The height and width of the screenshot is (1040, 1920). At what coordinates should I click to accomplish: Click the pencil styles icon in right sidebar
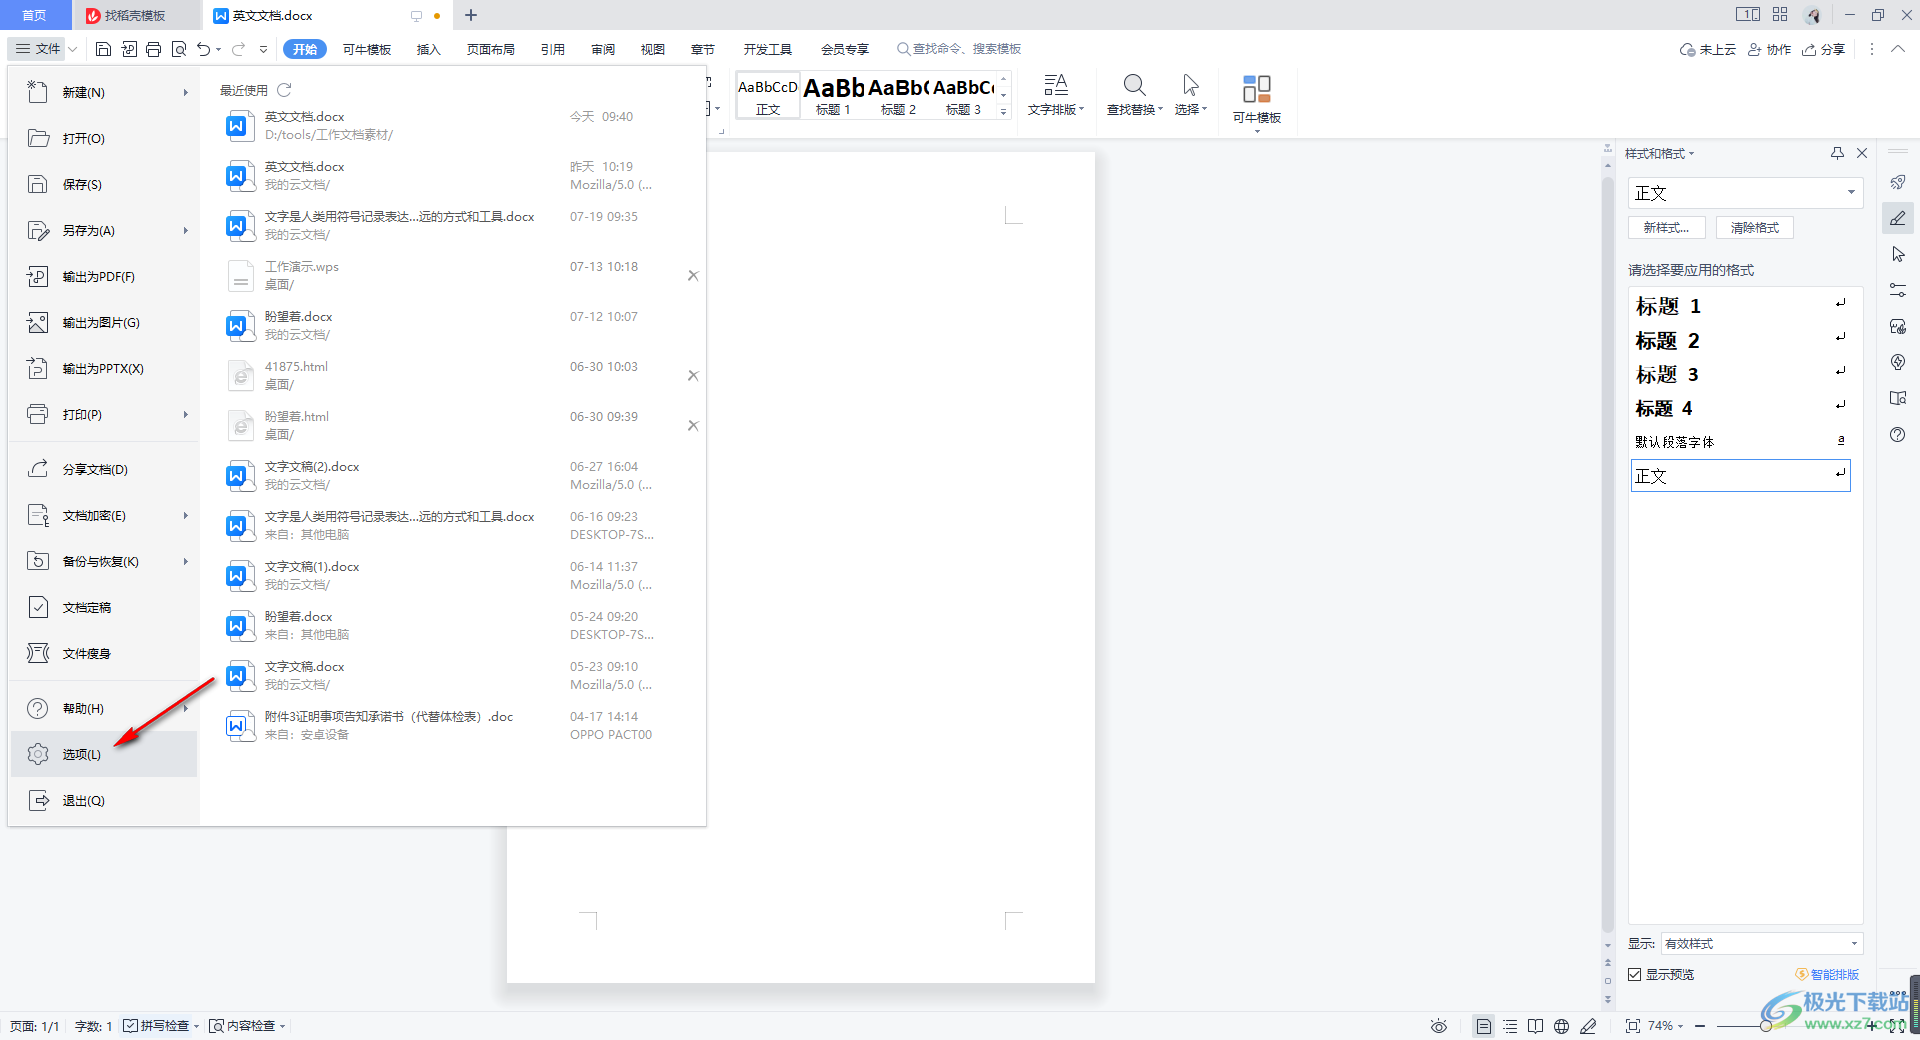(1898, 218)
